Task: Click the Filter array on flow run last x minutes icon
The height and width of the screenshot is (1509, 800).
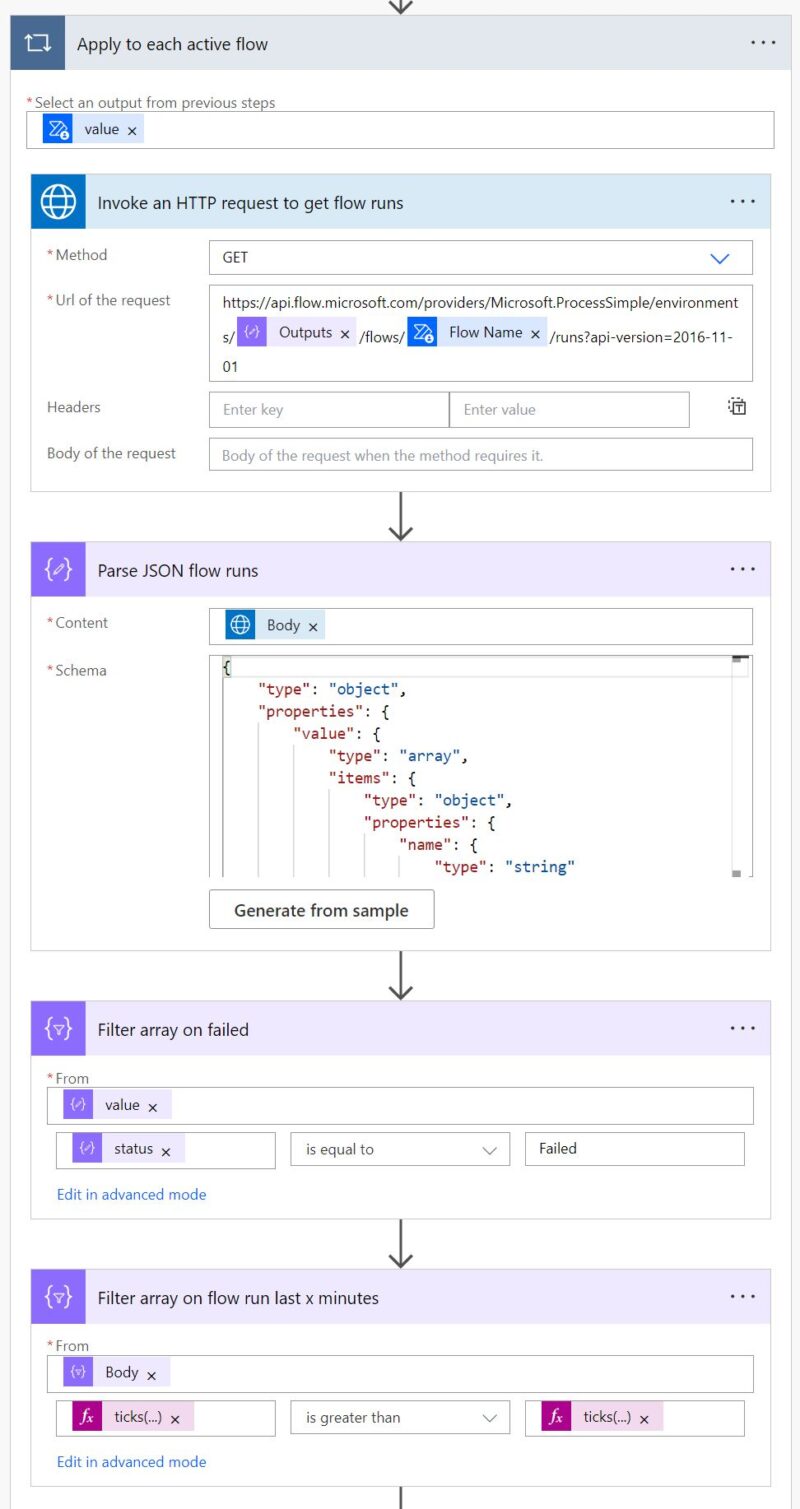Action: click(x=57, y=1297)
